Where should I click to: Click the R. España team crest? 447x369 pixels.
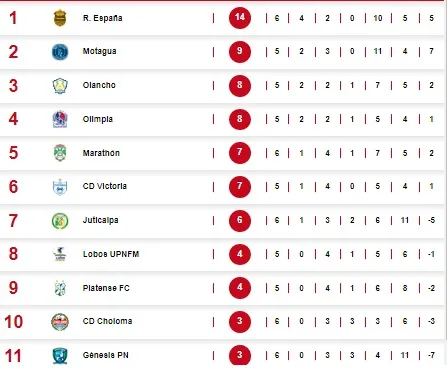[x=60, y=18]
